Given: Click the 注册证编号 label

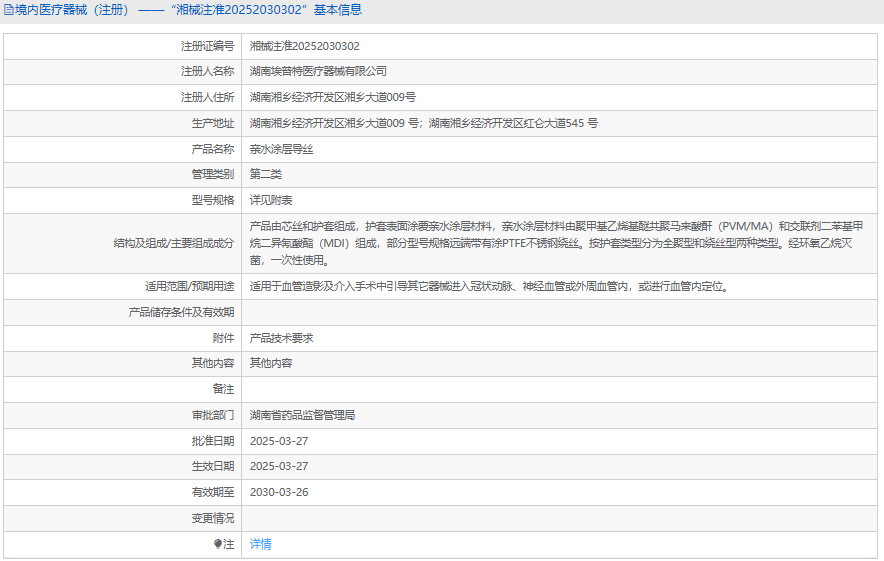Looking at the screenshot, I should (207, 46).
